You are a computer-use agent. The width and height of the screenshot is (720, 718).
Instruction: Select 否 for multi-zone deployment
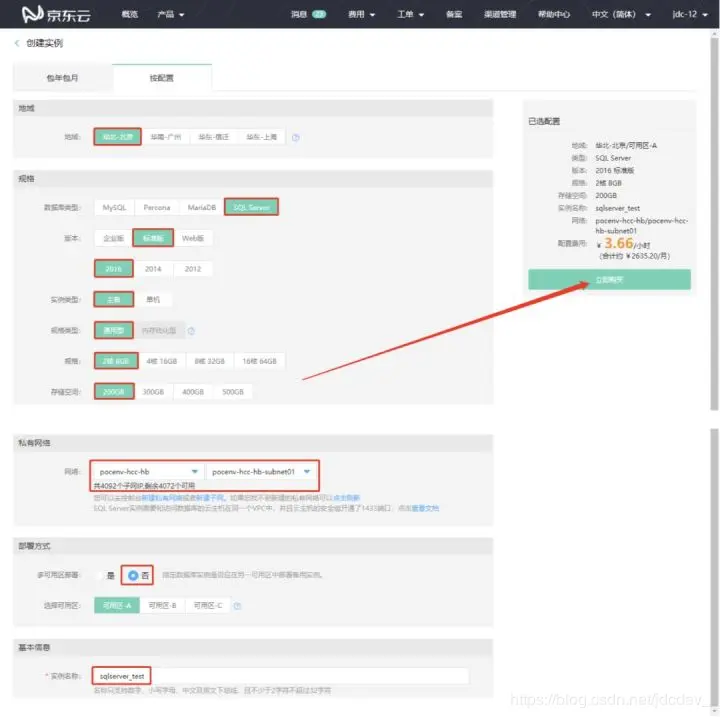(138, 576)
